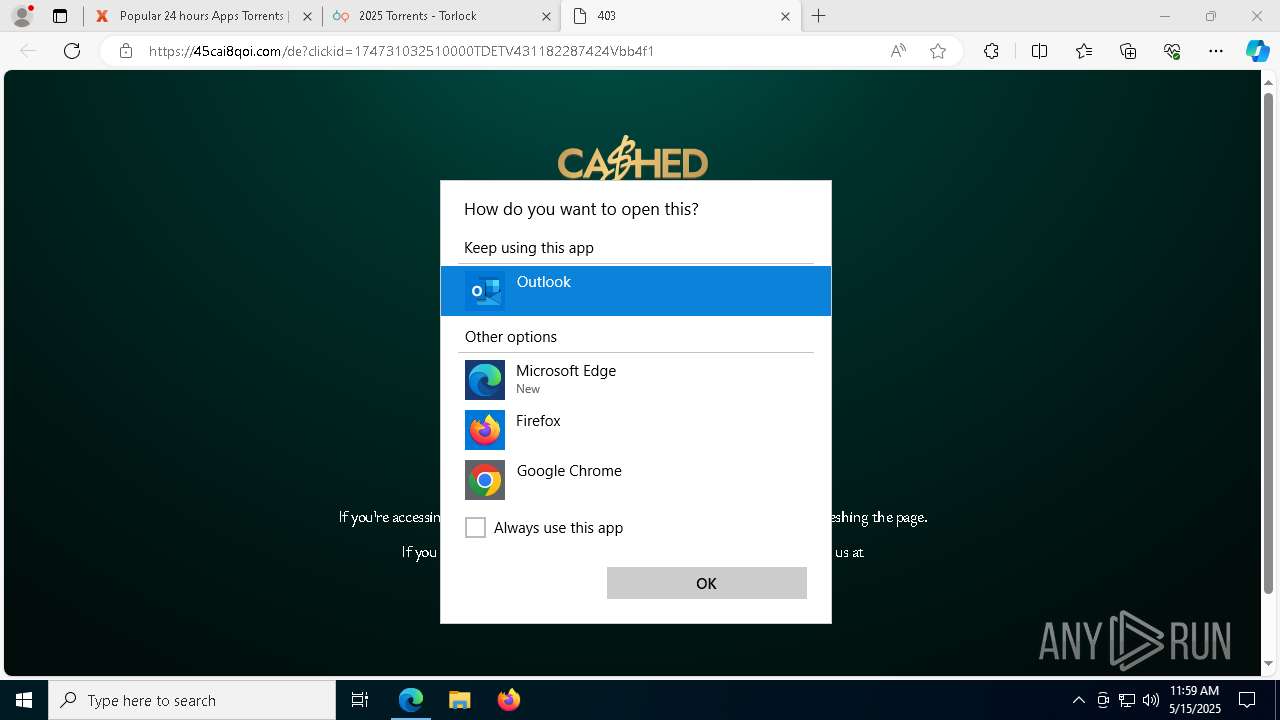The image size is (1280, 720).
Task: Open the notification center
Action: pyautogui.click(x=1248, y=700)
